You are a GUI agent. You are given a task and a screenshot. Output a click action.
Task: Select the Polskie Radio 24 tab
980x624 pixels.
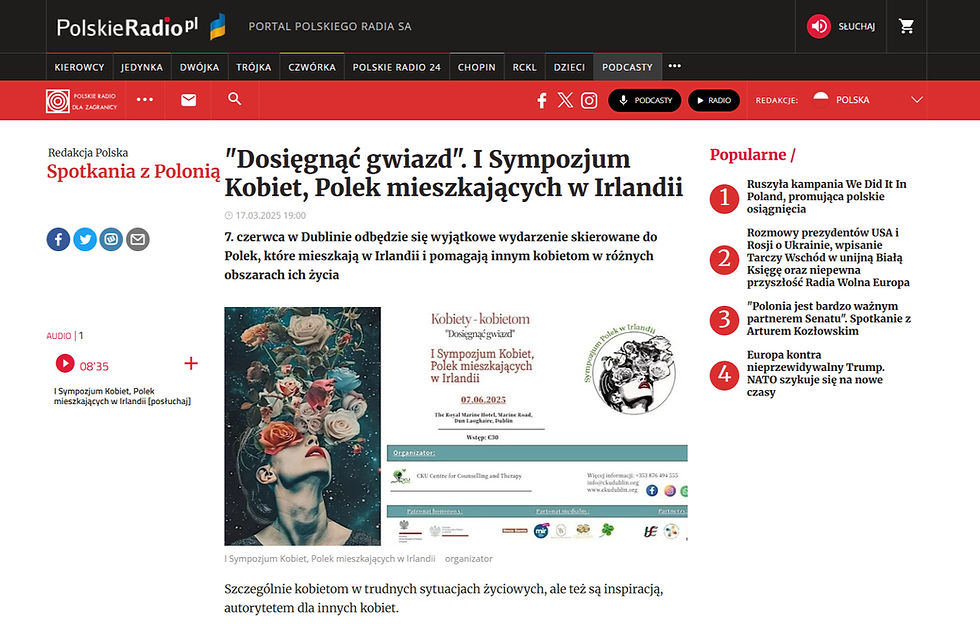point(396,67)
